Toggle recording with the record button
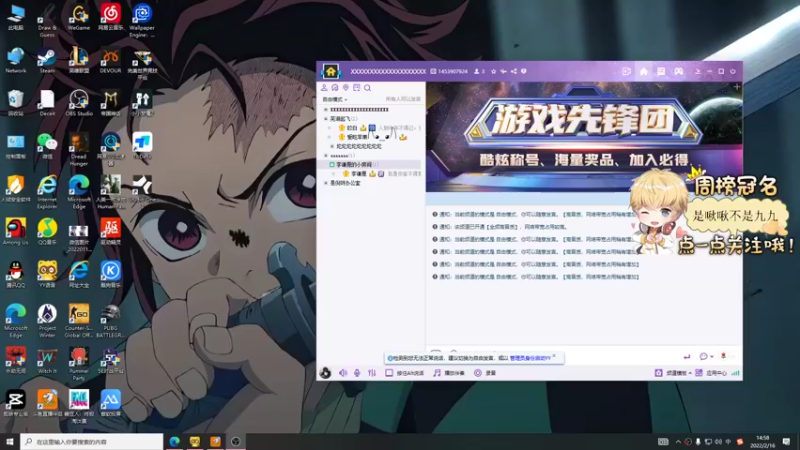The height and width of the screenshot is (450, 800). tap(478, 373)
